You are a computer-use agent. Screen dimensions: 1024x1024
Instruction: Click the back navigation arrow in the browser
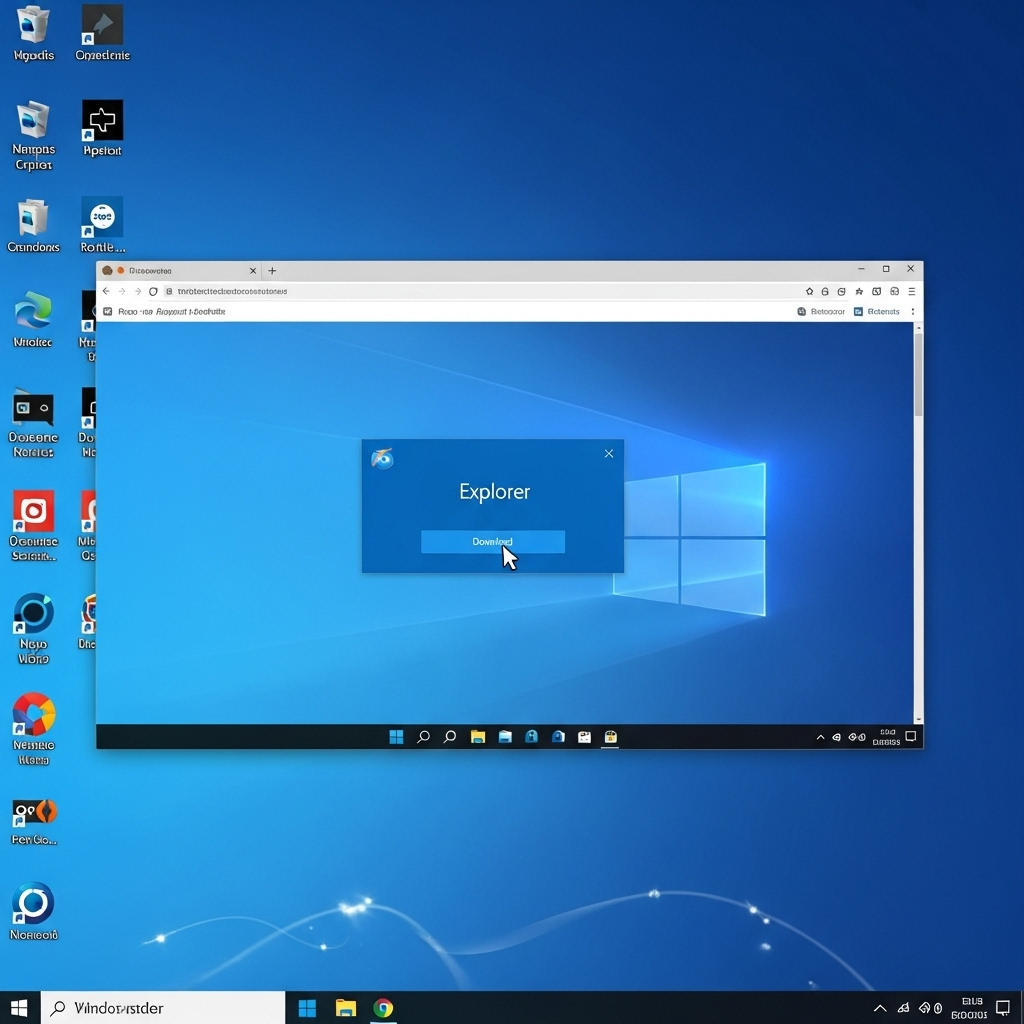coord(106,291)
